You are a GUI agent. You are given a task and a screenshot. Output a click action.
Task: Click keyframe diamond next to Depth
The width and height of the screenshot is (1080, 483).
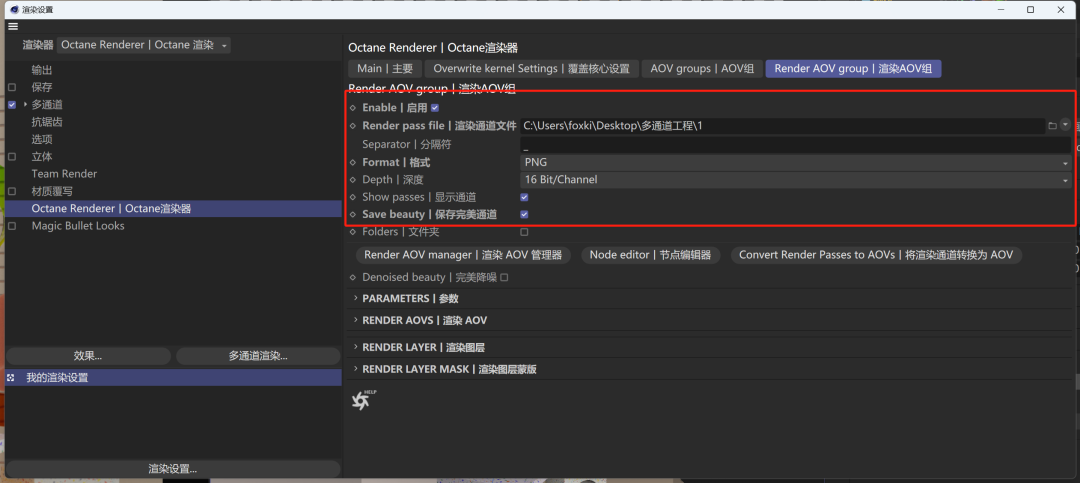point(353,180)
